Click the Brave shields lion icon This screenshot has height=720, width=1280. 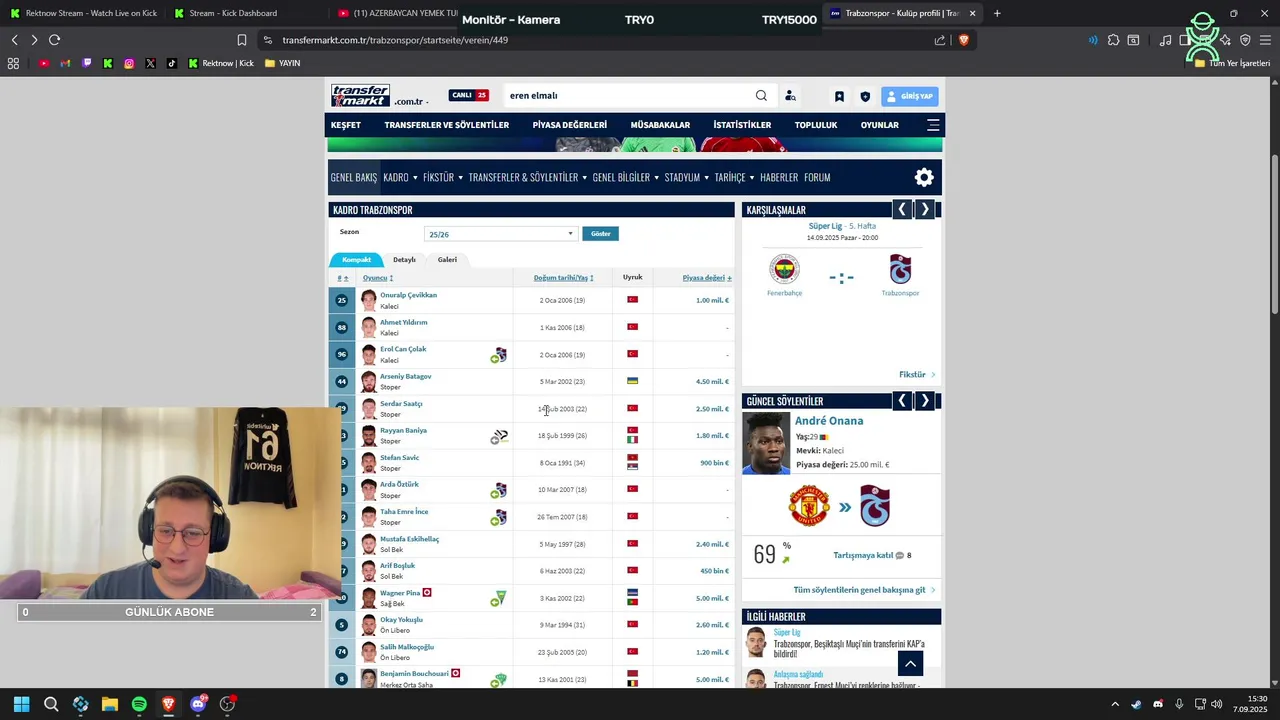point(964,40)
